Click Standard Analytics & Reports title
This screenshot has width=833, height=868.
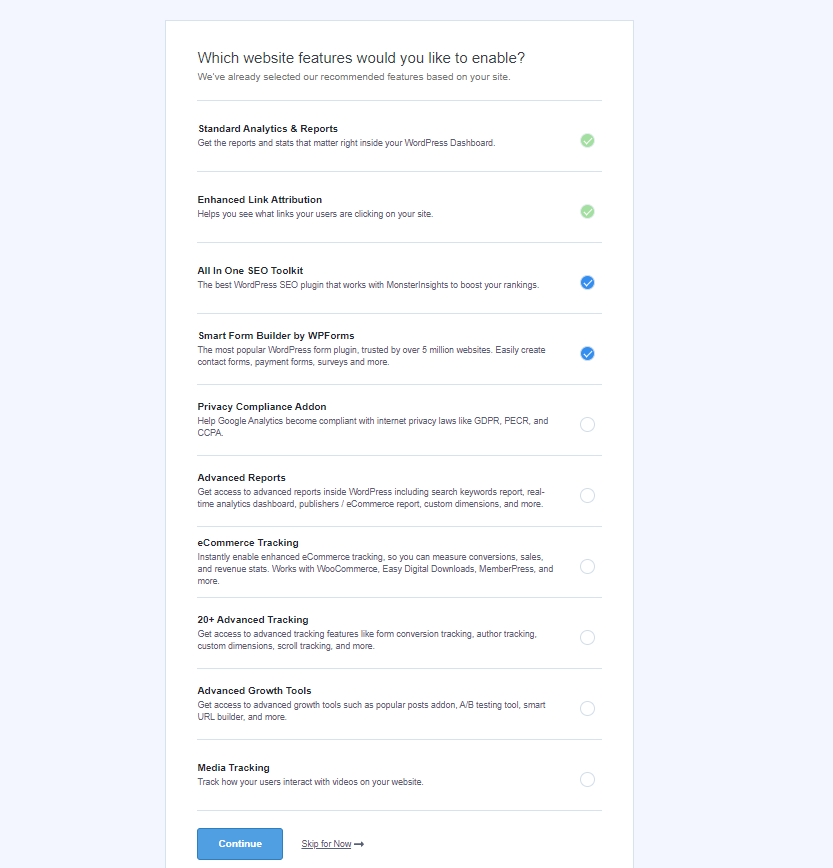point(268,128)
